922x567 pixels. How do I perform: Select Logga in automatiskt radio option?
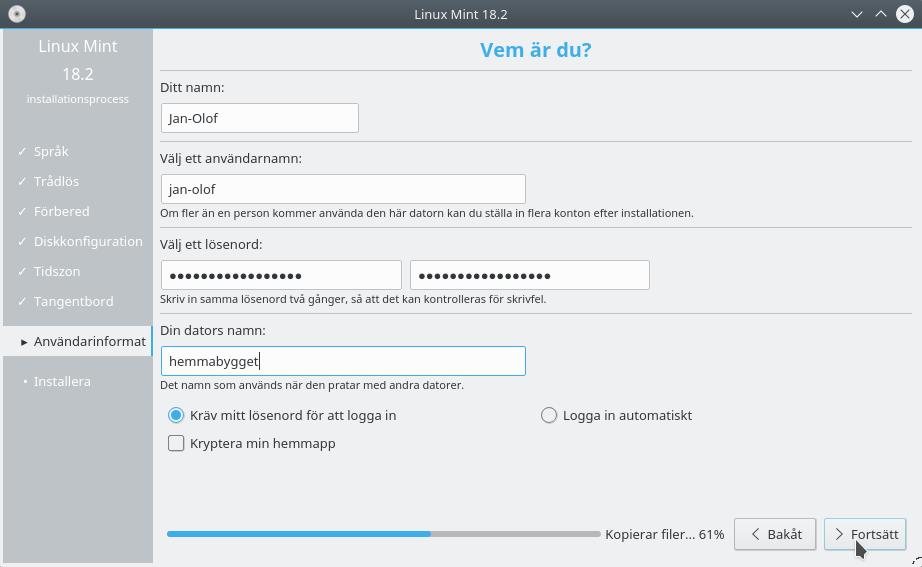pyautogui.click(x=616, y=415)
